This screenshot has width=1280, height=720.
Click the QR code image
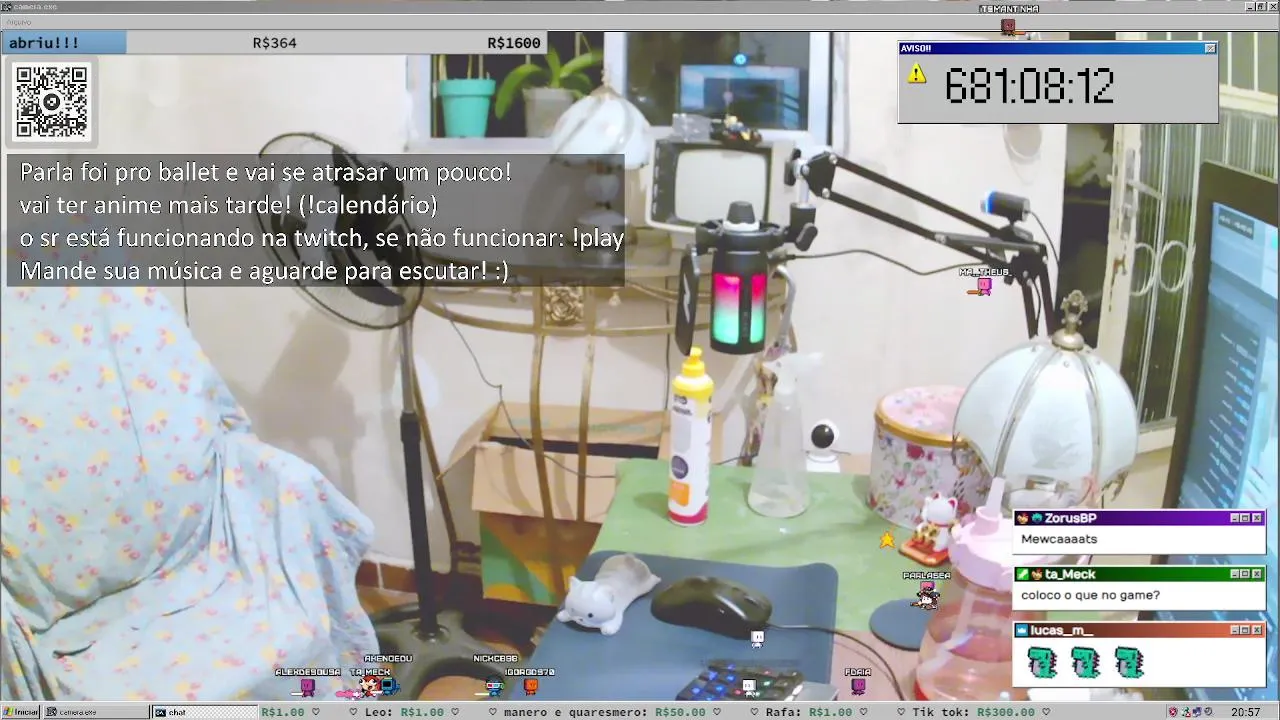click(x=51, y=101)
